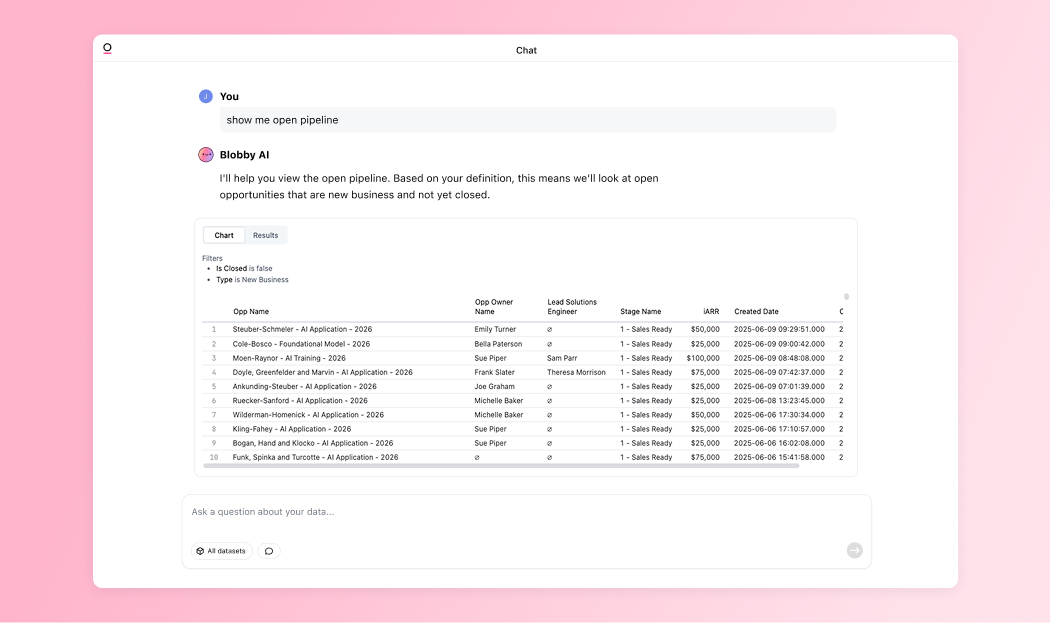Click the Blobby AI avatar icon
Screen dimensions: 1050x623
[x=206, y=155]
